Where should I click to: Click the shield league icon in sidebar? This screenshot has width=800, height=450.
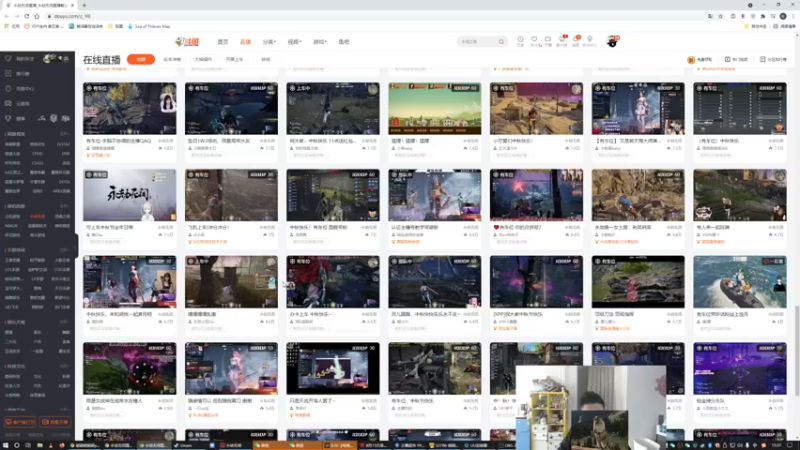tap(54, 118)
